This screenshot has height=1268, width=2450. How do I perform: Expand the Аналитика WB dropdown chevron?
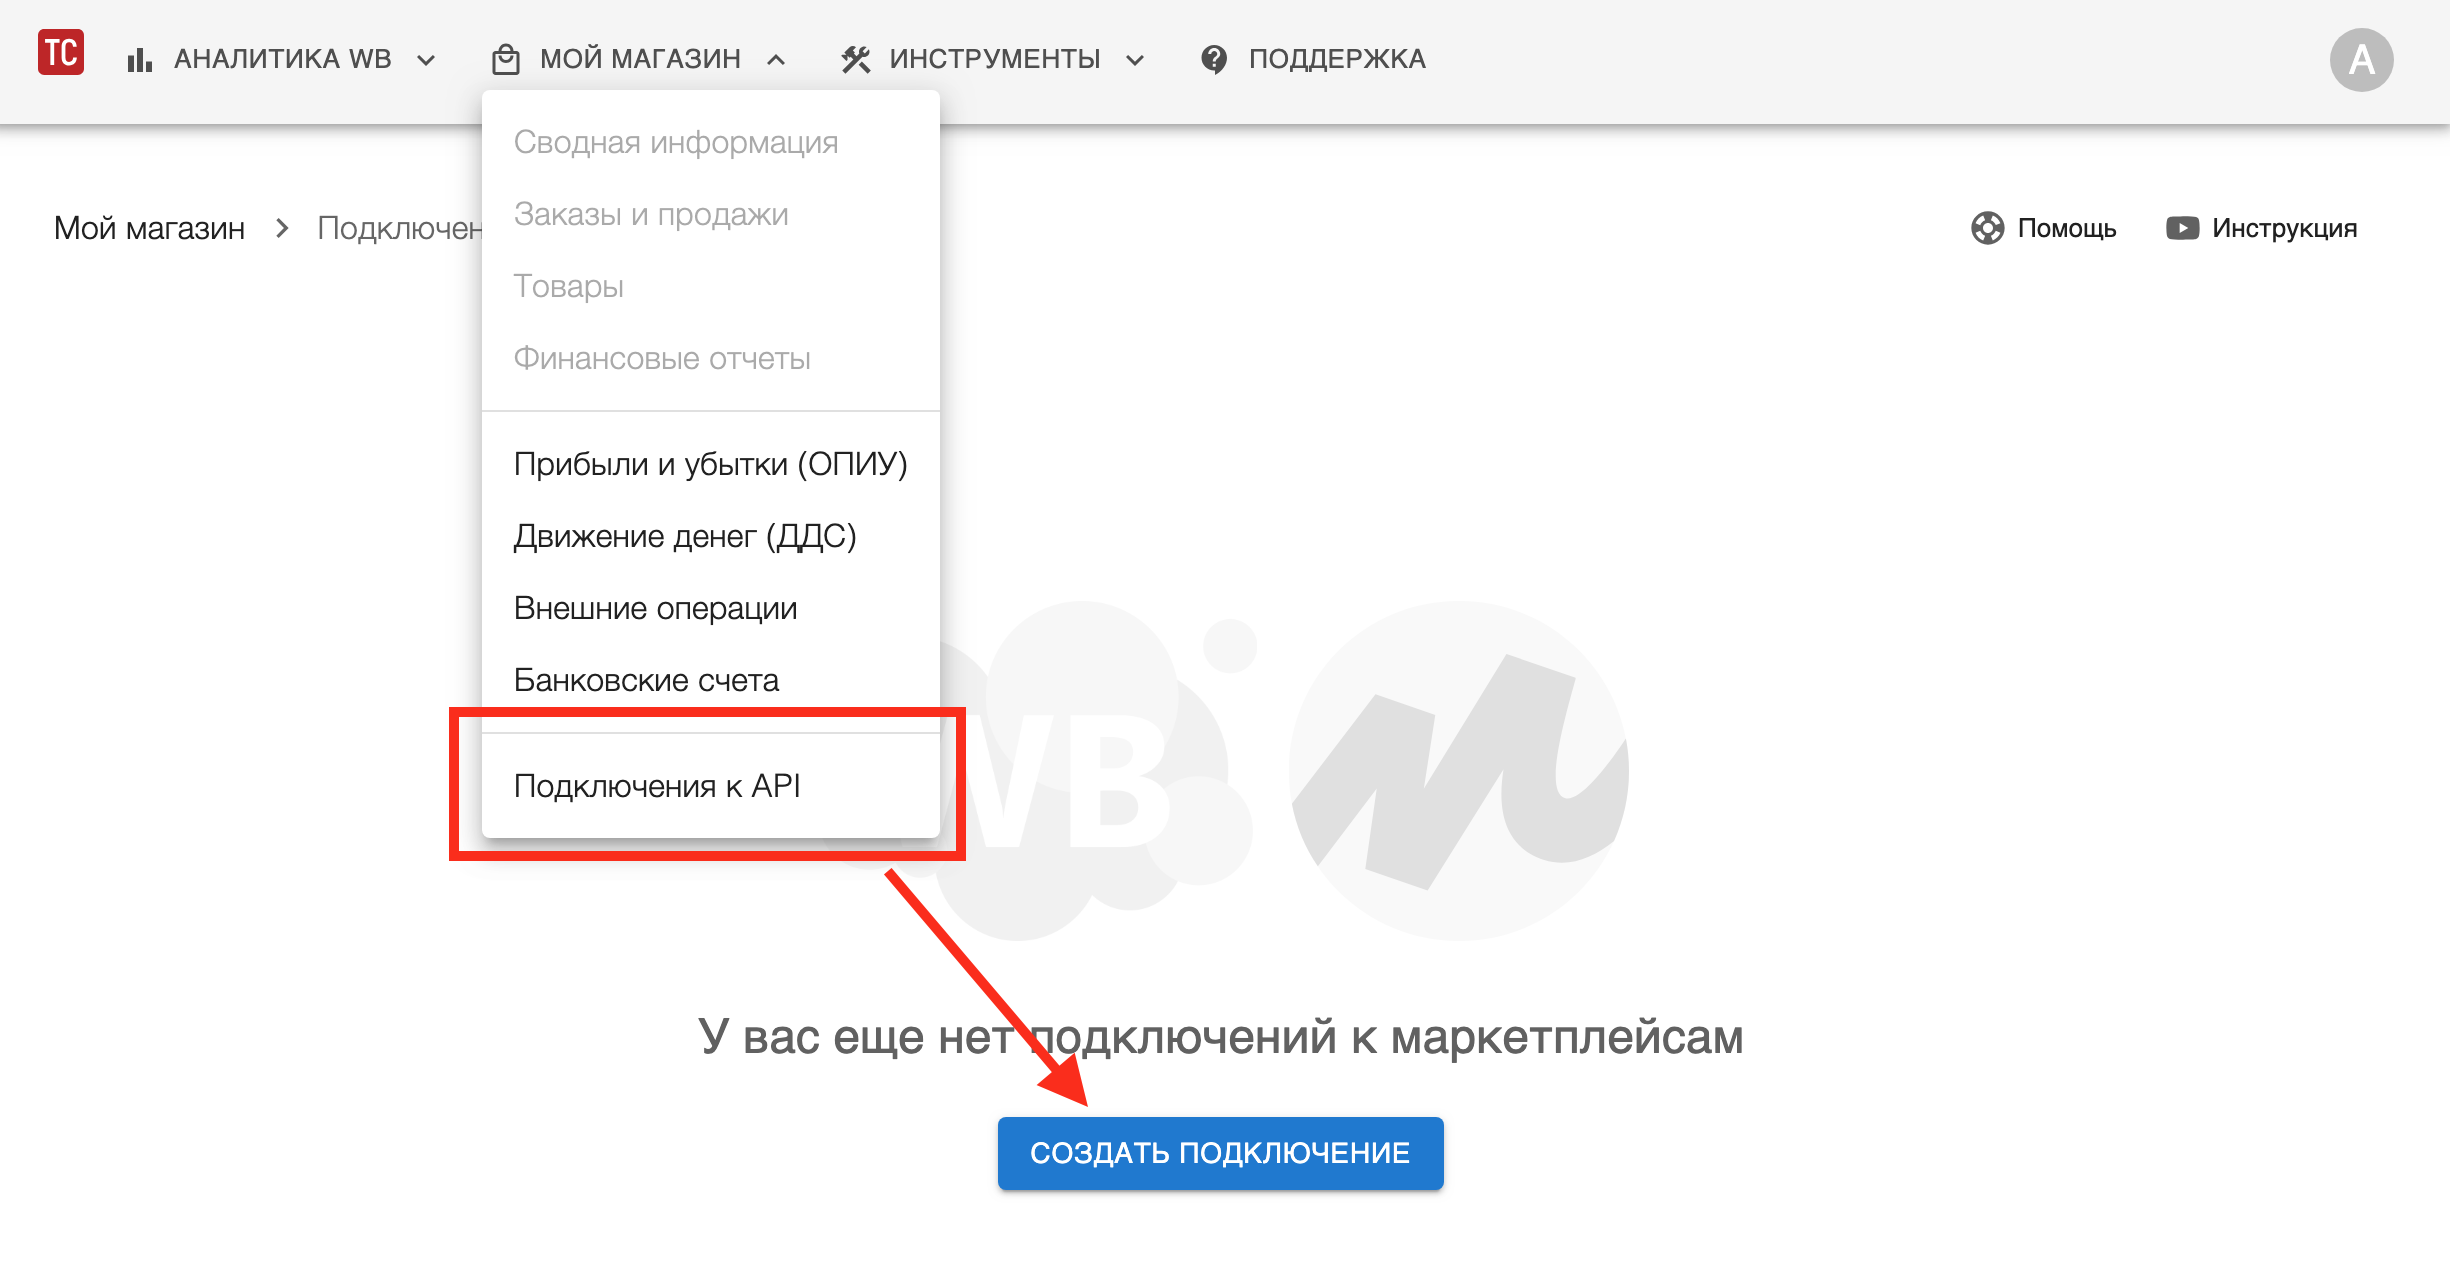click(426, 60)
